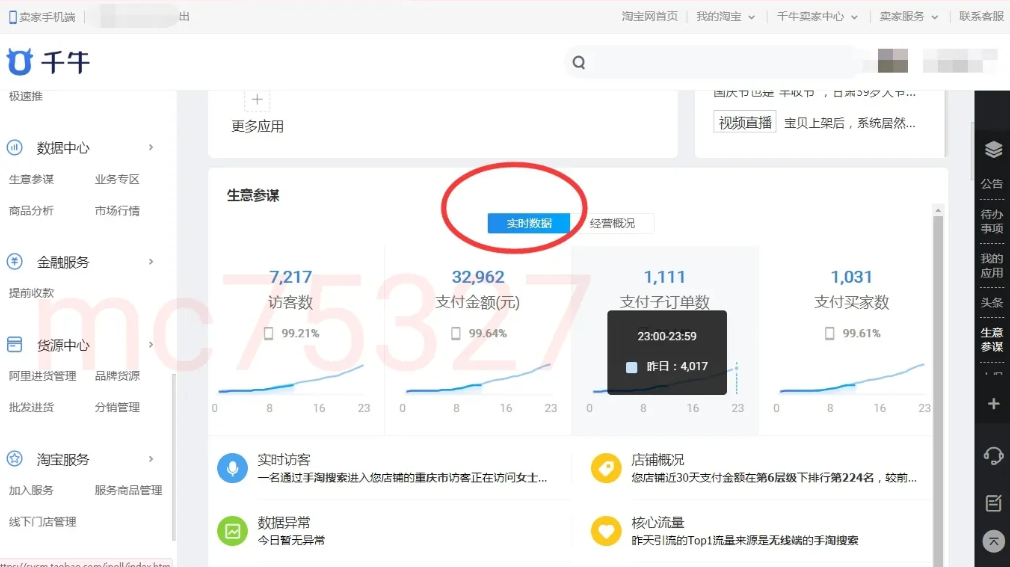Click the 卖家手机端 link
Screen dimensions: 1010x567
pyautogui.click(x=47, y=17)
